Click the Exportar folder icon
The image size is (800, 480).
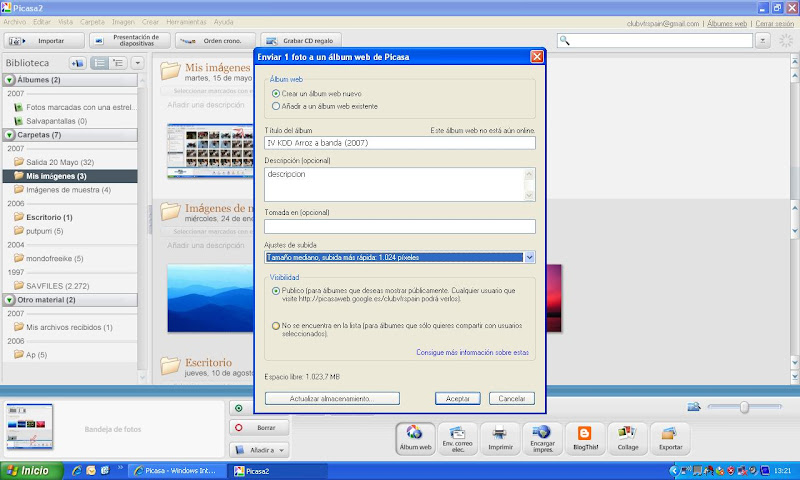pos(670,438)
